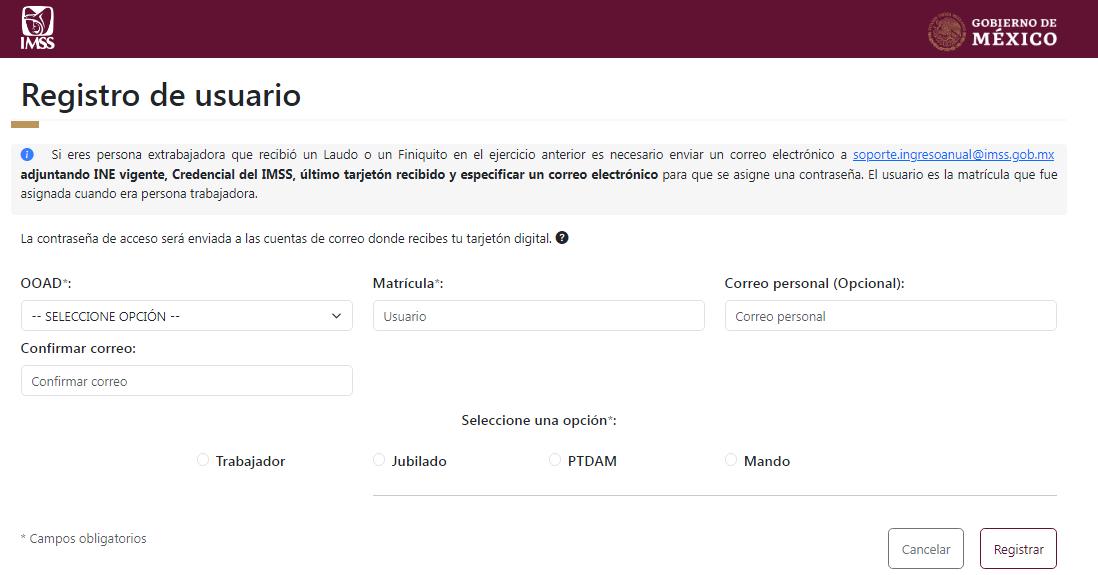
Task: Focus the Matrícula Usuario input field
Action: point(538,316)
